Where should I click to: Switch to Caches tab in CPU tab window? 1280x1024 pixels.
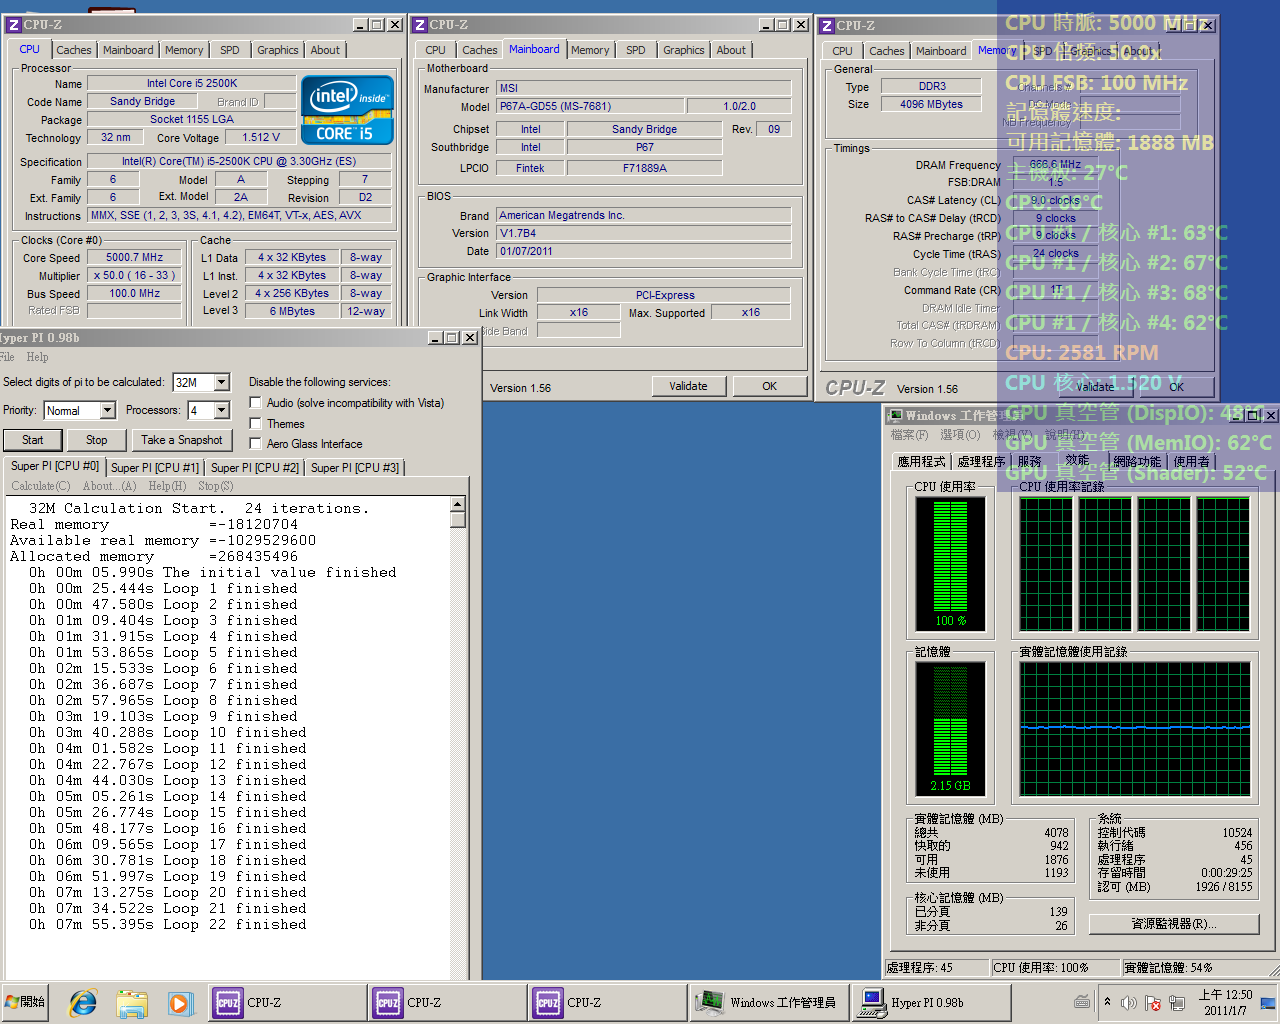tap(73, 50)
